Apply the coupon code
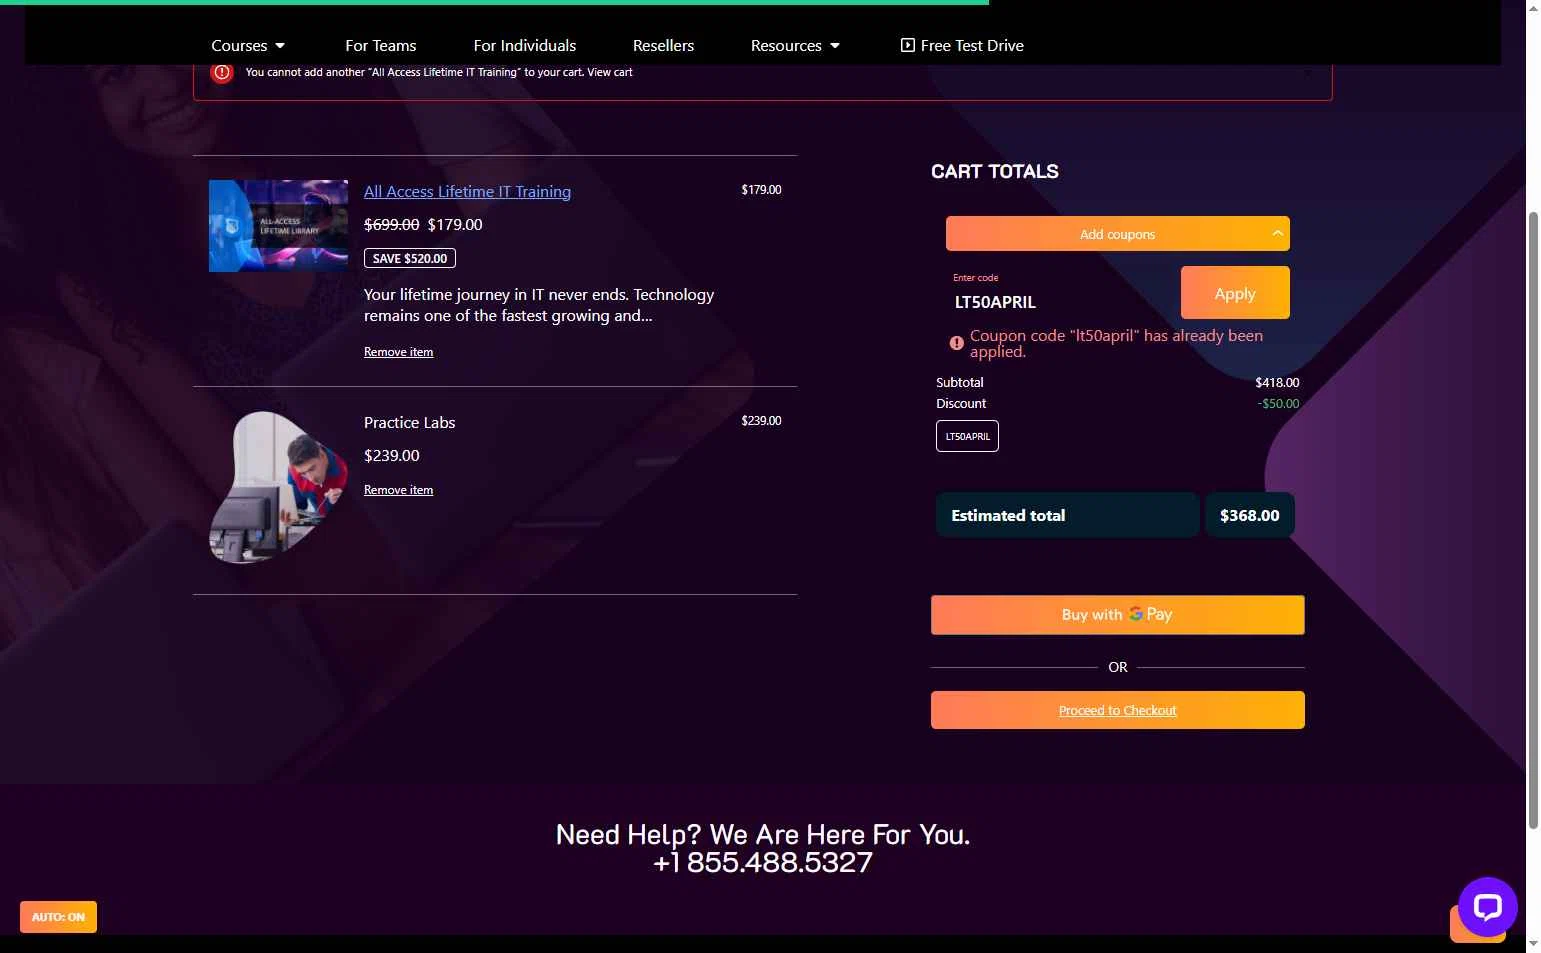The height and width of the screenshot is (953, 1541). [x=1235, y=293]
